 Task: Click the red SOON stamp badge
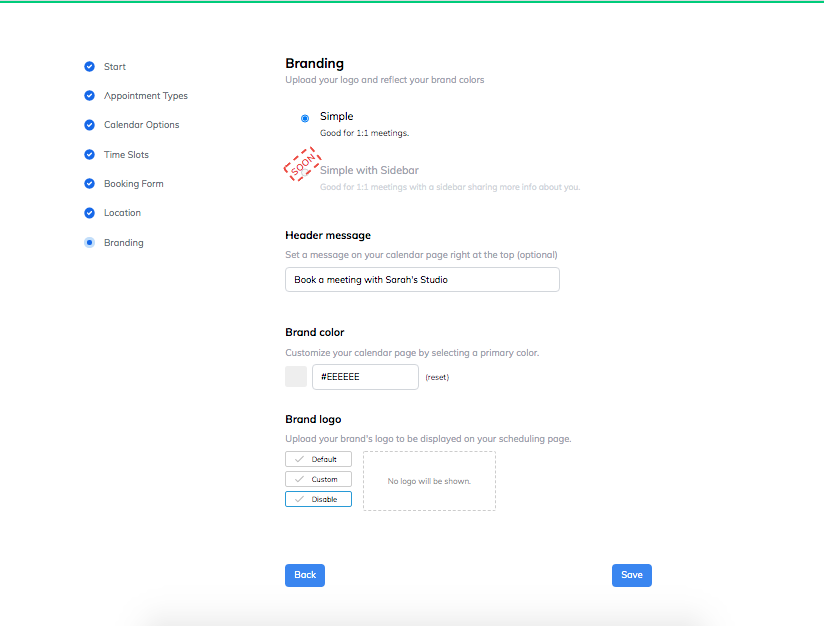301,166
